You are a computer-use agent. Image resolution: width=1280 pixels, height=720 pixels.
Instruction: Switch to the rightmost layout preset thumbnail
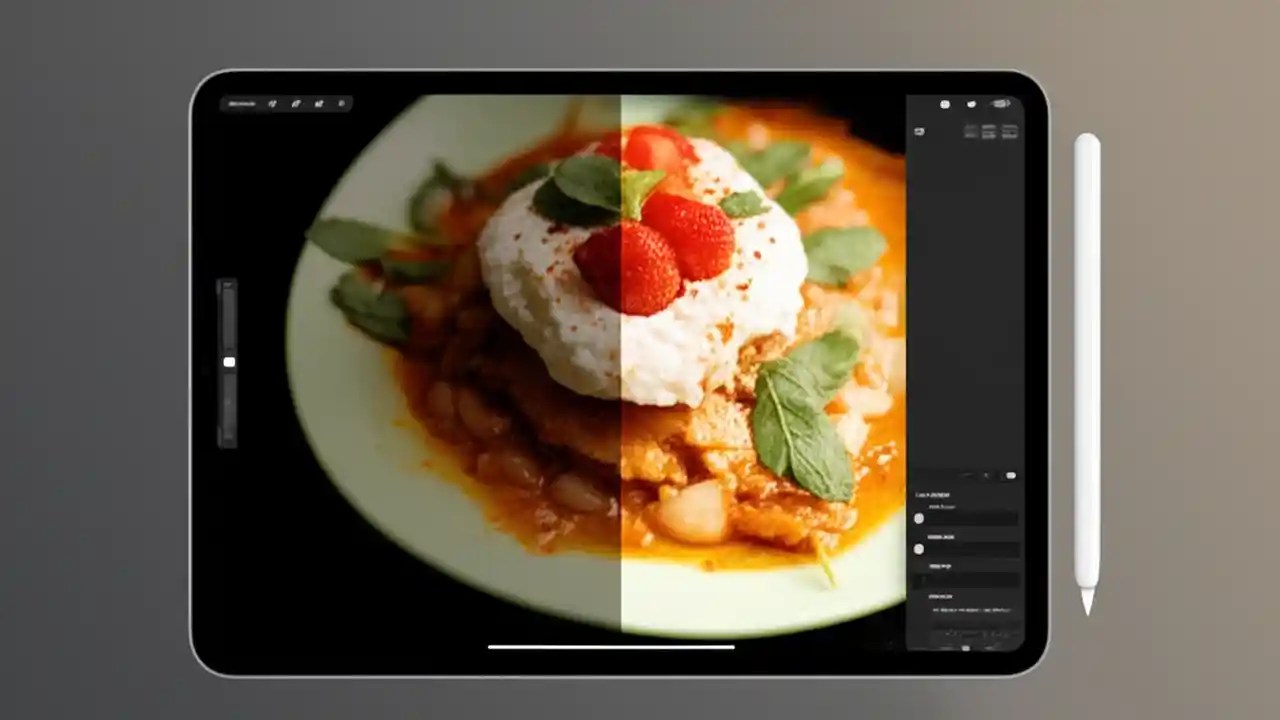tap(1008, 131)
